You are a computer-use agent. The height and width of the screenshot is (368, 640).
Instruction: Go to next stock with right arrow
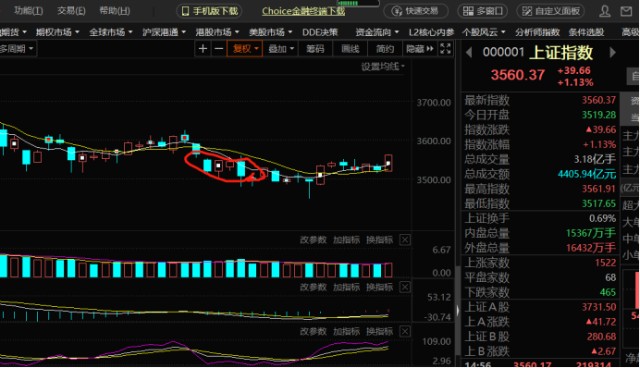point(612,52)
